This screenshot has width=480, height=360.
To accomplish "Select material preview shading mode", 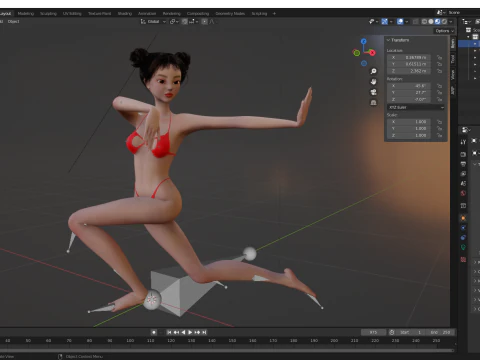I will click(438, 22).
